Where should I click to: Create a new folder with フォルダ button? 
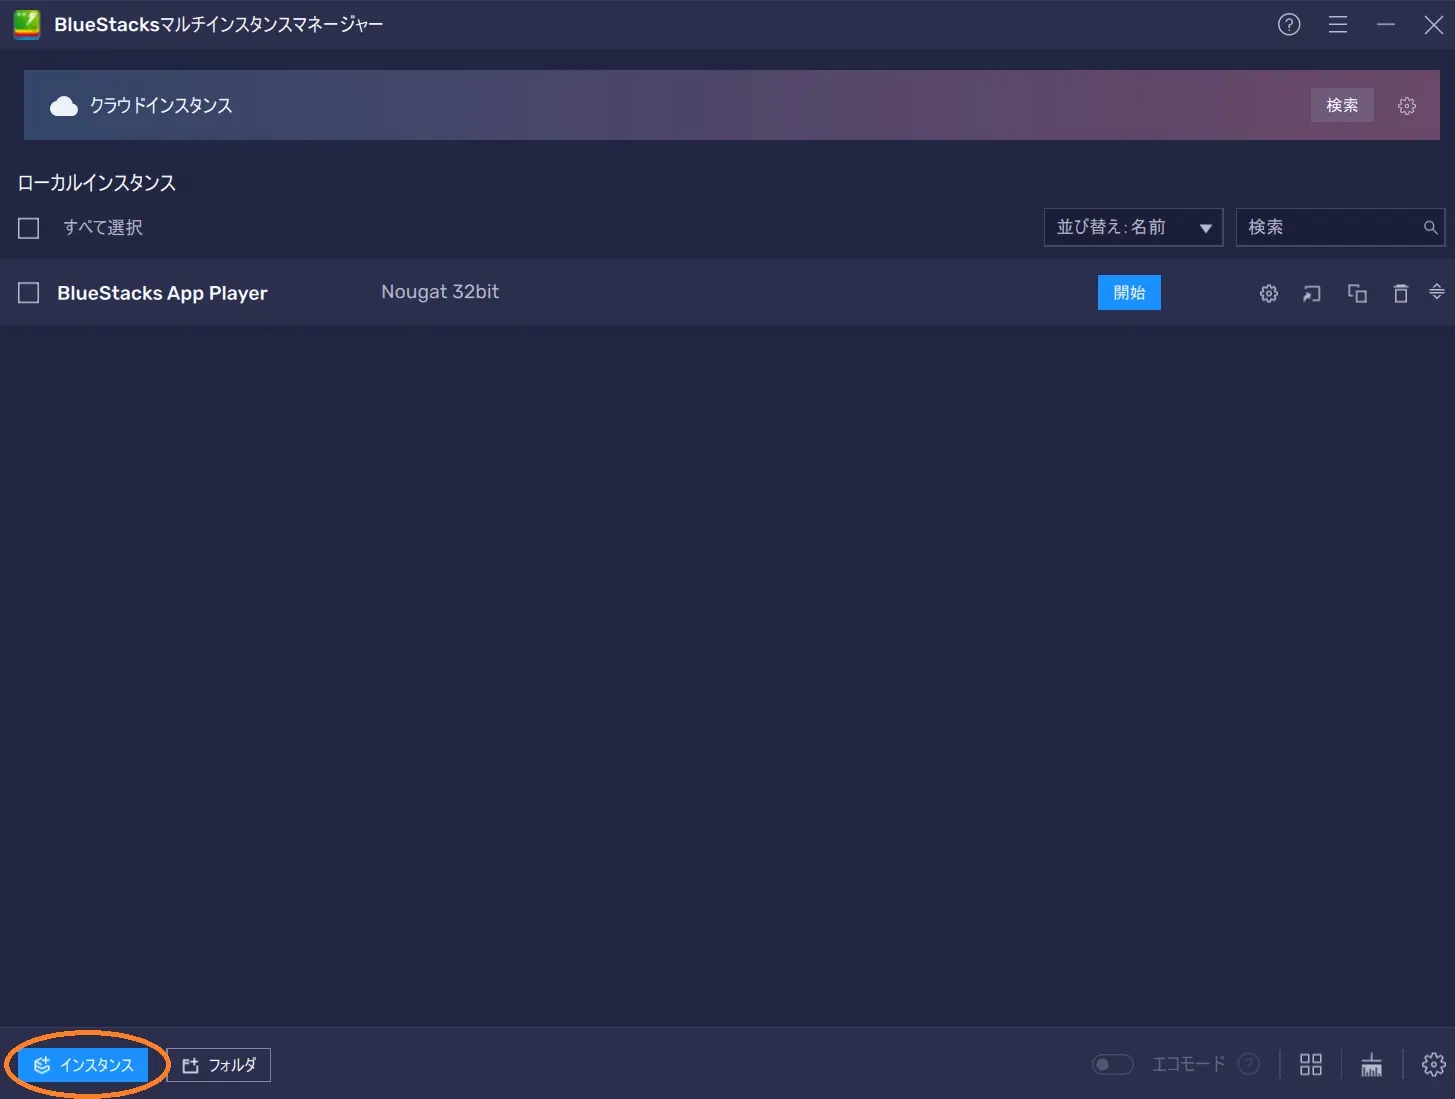[219, 1065]
